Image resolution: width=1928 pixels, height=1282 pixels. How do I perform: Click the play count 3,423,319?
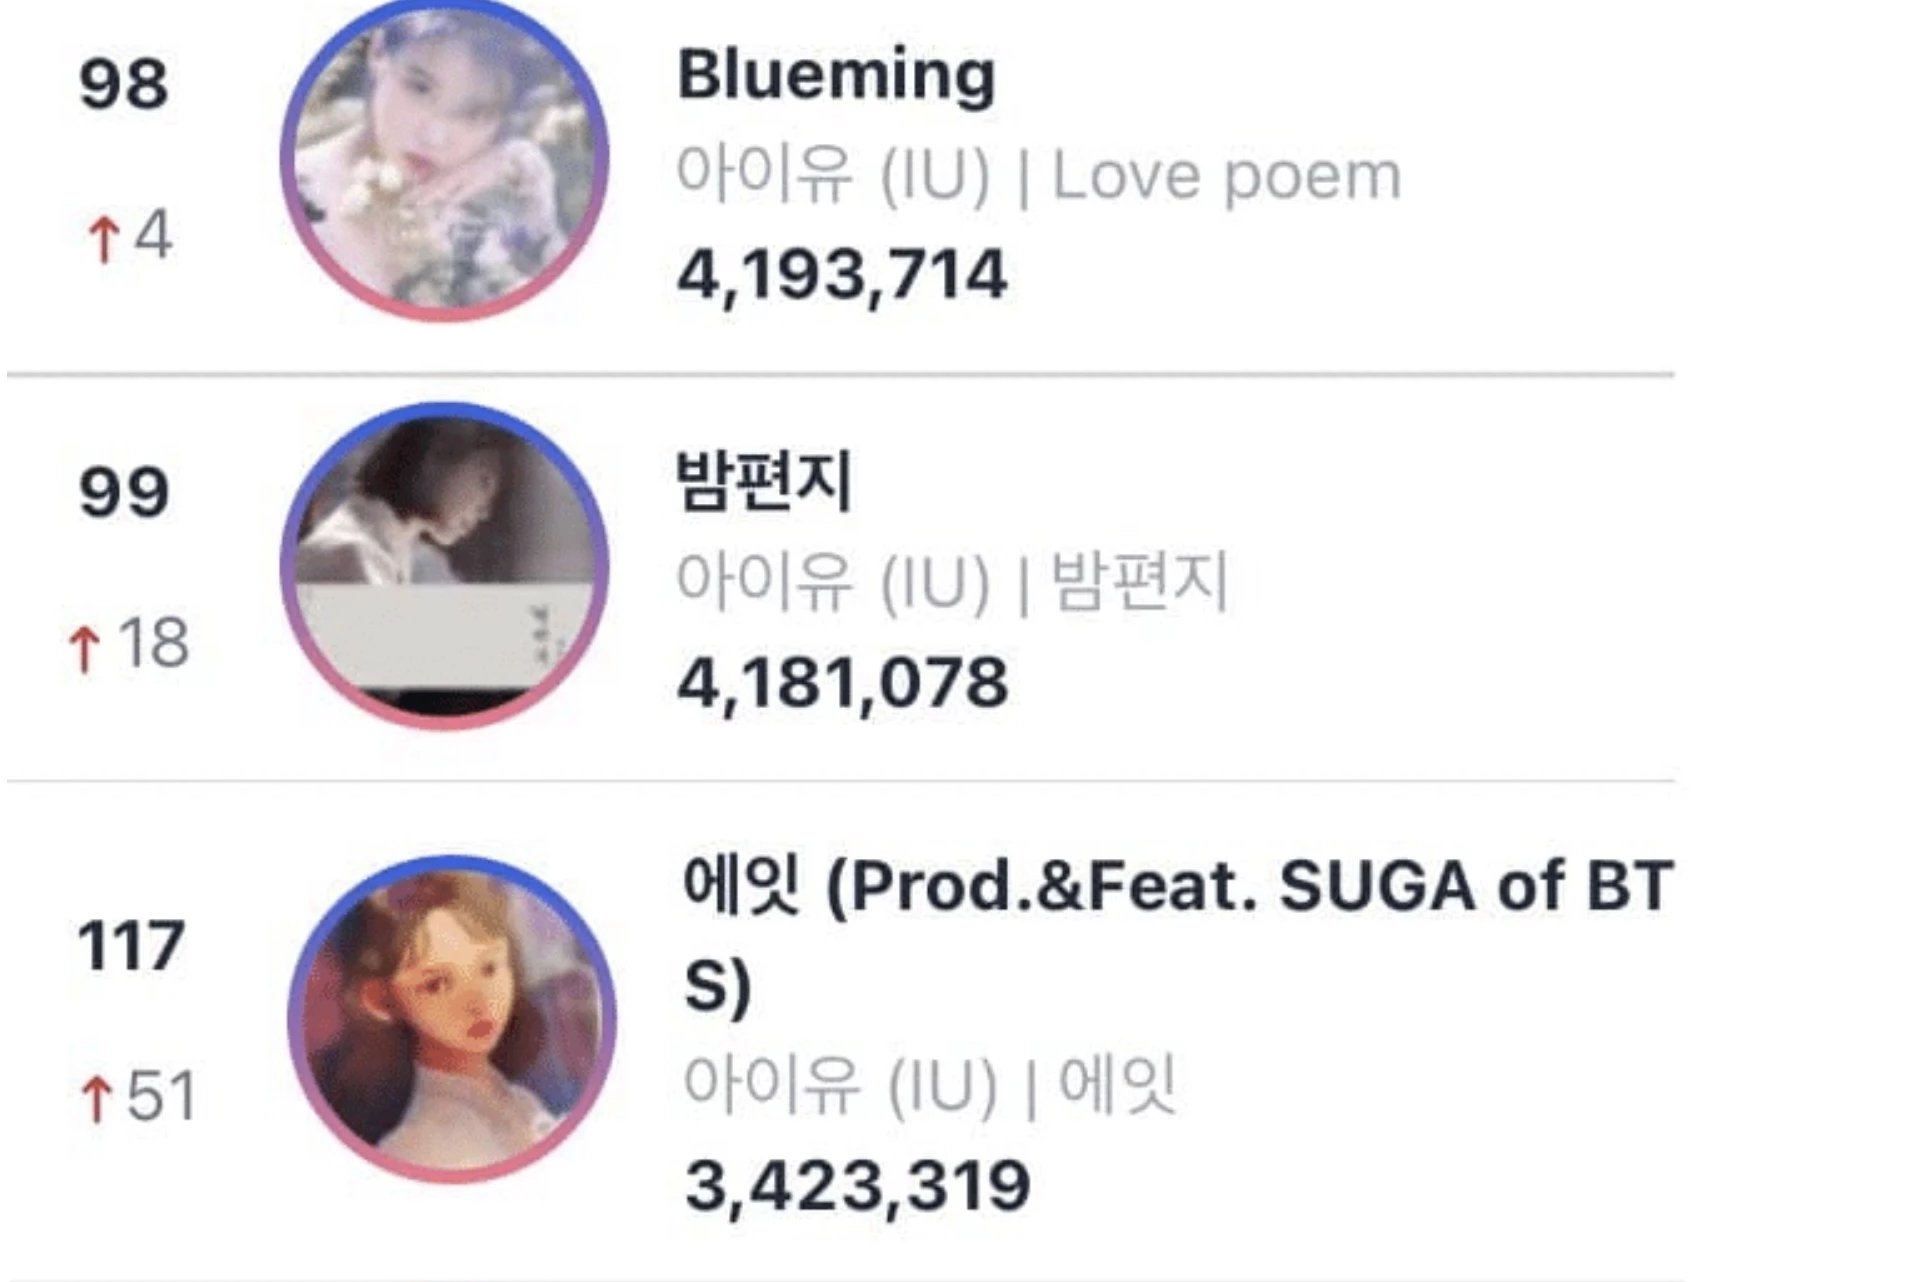tap(857, 1187)
